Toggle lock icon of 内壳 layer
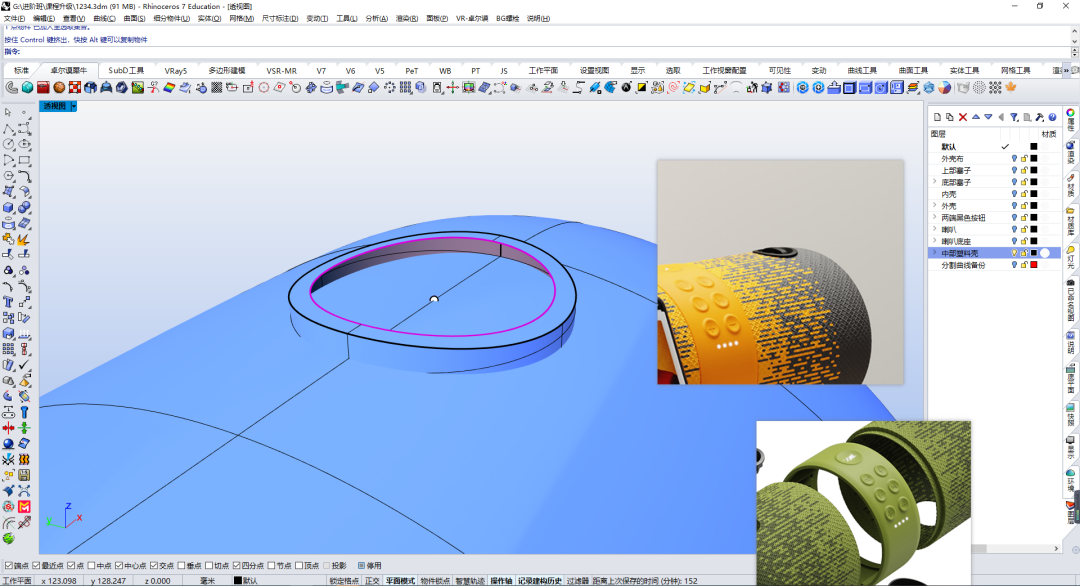The height and width of the screenshot is (586, 1080). click(1024, 194)
